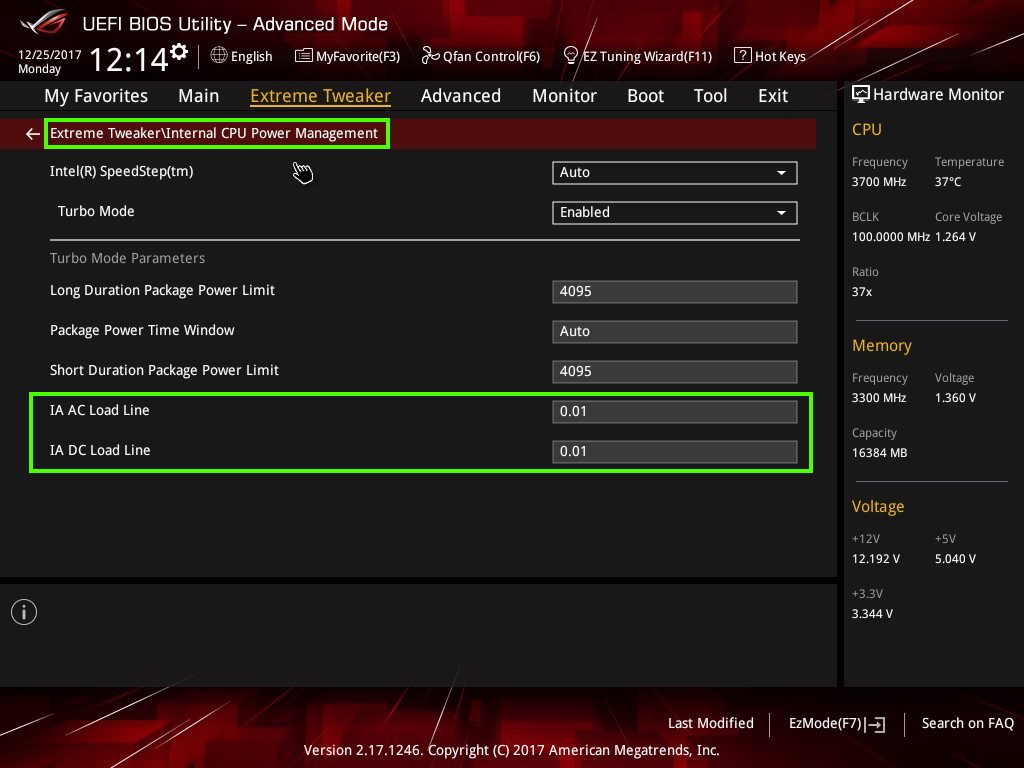Click the globe language icon
Image resolution: width=1024 pixels, height=768 pixels.
pyautogui.click(x=219, y=56)
